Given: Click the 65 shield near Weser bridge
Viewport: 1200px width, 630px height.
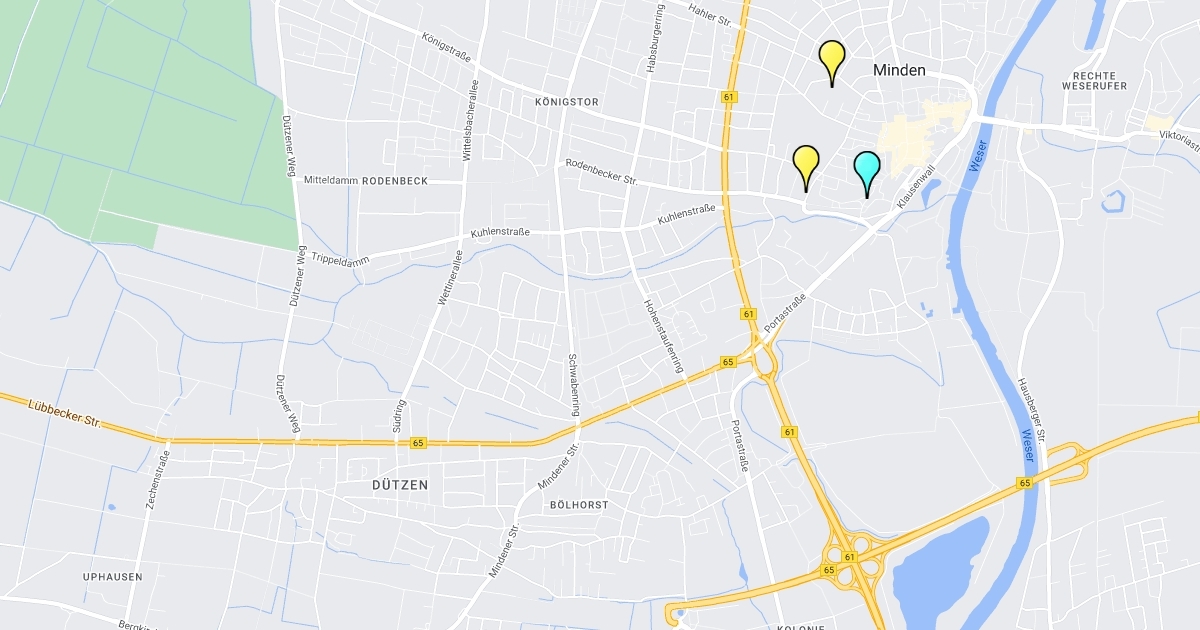Looking at the screenshot, I should 1025,483.
